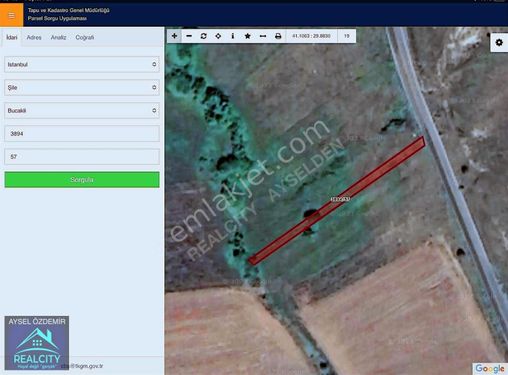The image size is (508, 375).
Task: Open the orange hamburger menu
Action: pos(11,15)
